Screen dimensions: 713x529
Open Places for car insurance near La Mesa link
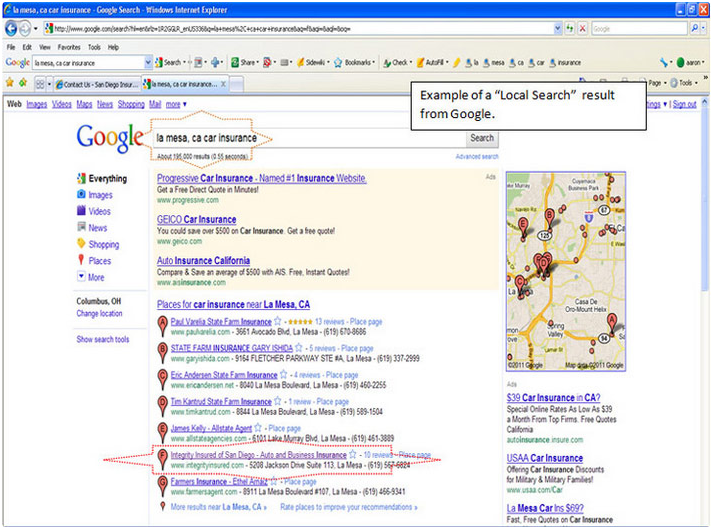click(233, 304)
